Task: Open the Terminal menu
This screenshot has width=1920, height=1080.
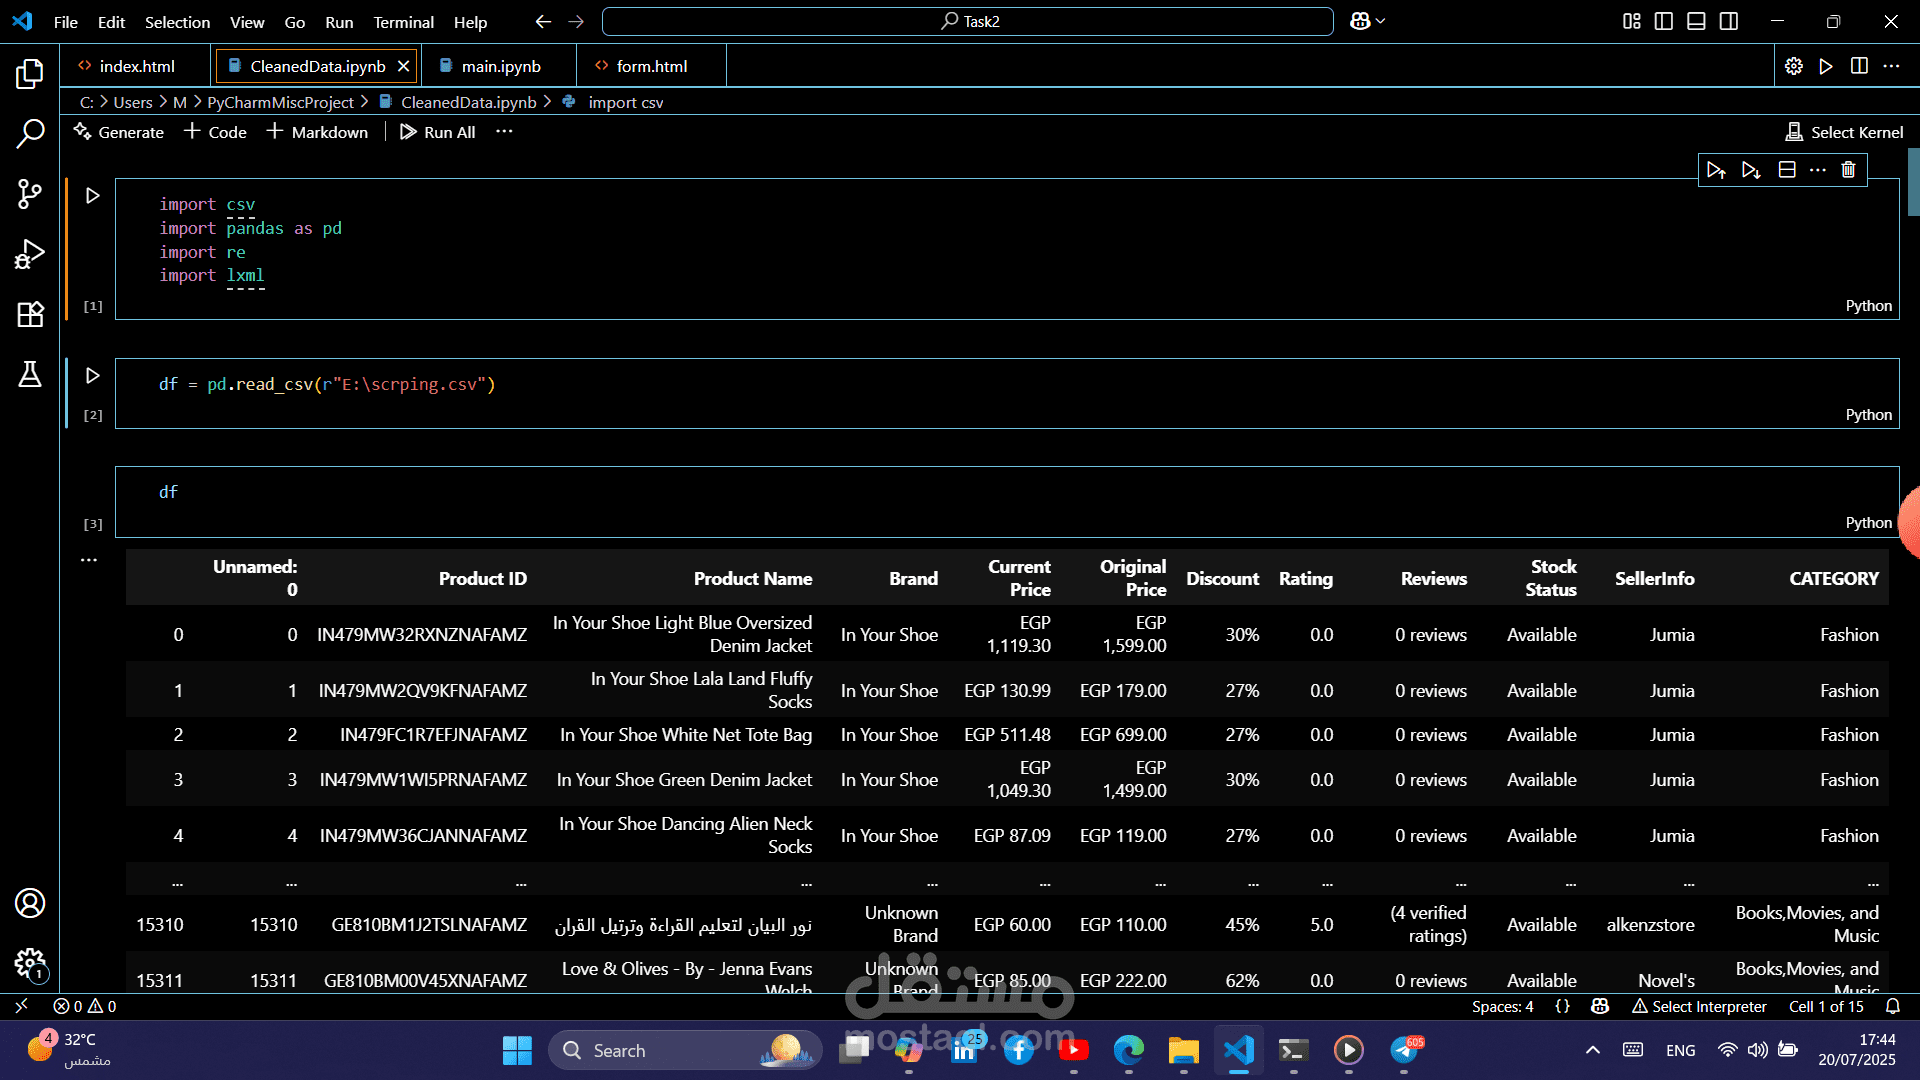Action: pos(403,22)
